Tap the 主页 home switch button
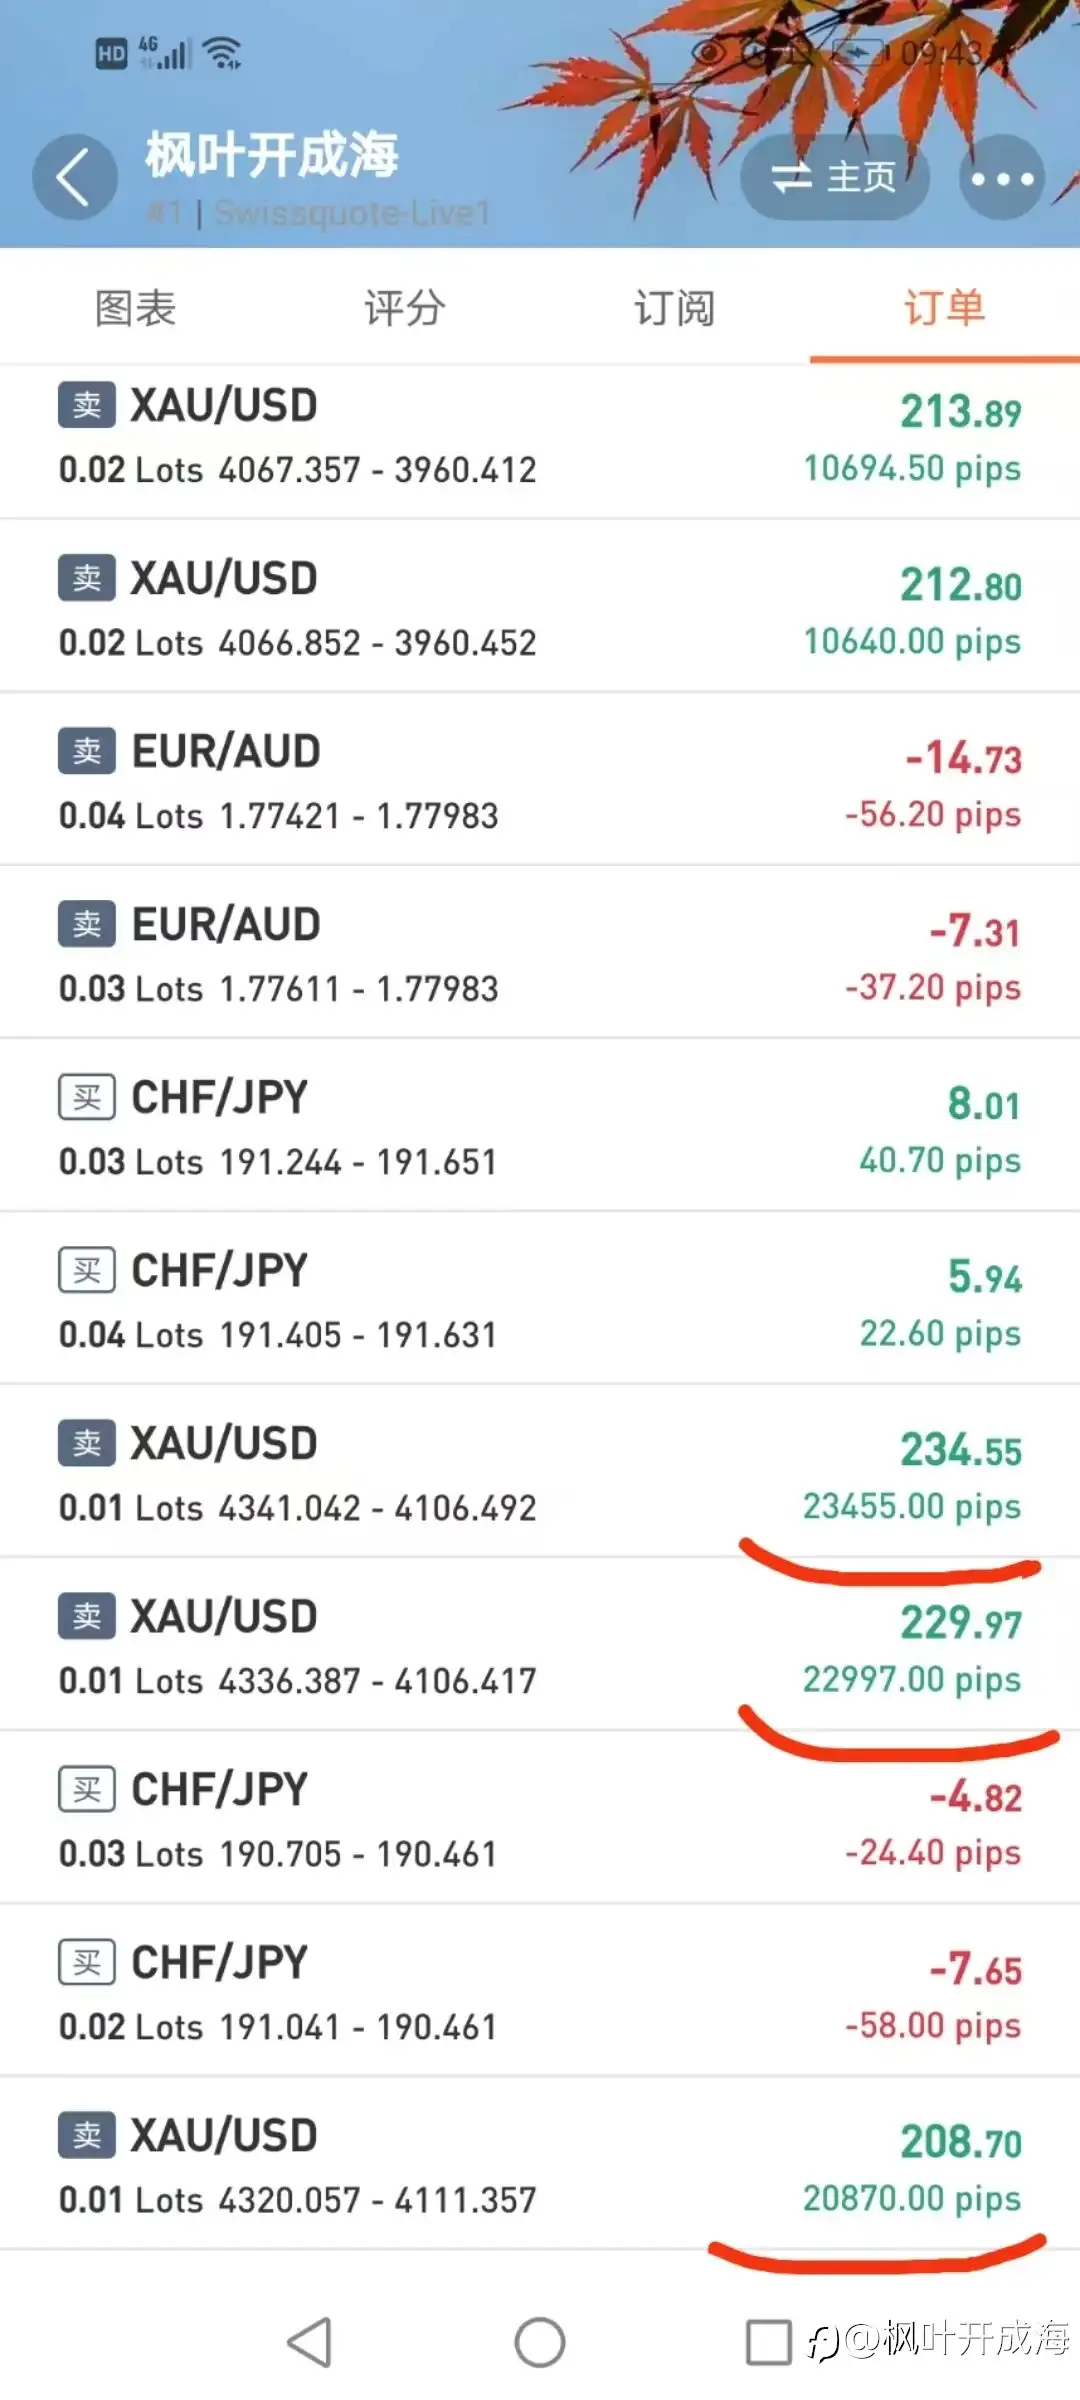 (x=834, y=178)
